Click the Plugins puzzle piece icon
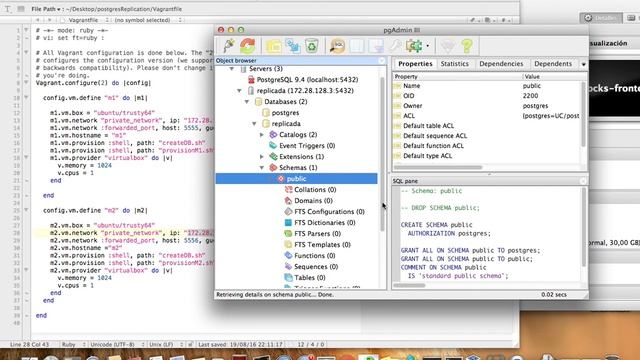640x360 pixels. coord(414,46)
